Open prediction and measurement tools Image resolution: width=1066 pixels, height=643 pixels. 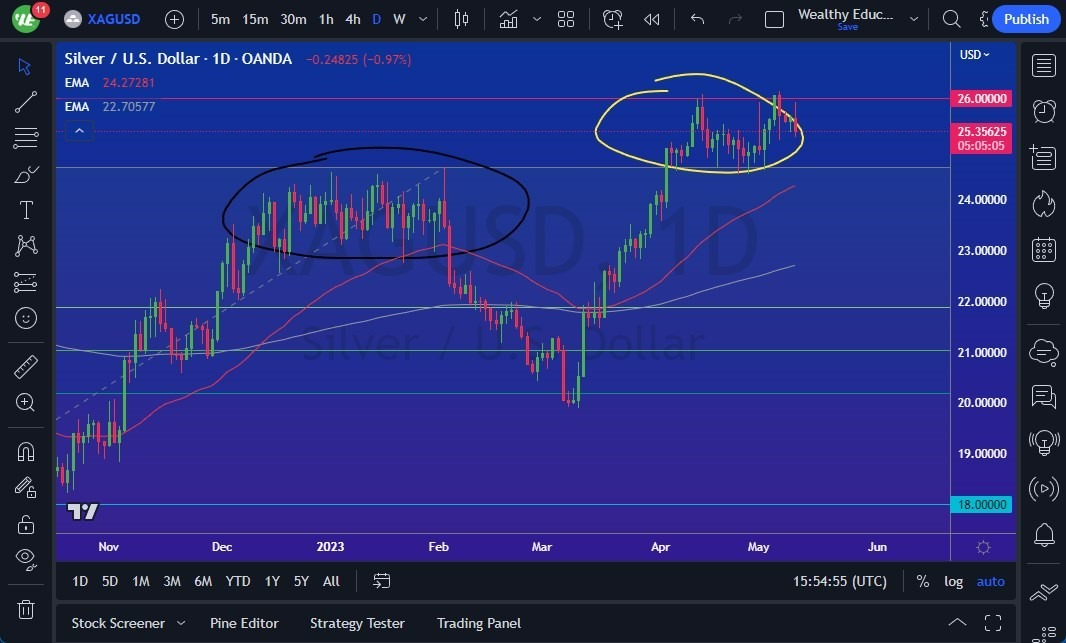pos(25,281)
